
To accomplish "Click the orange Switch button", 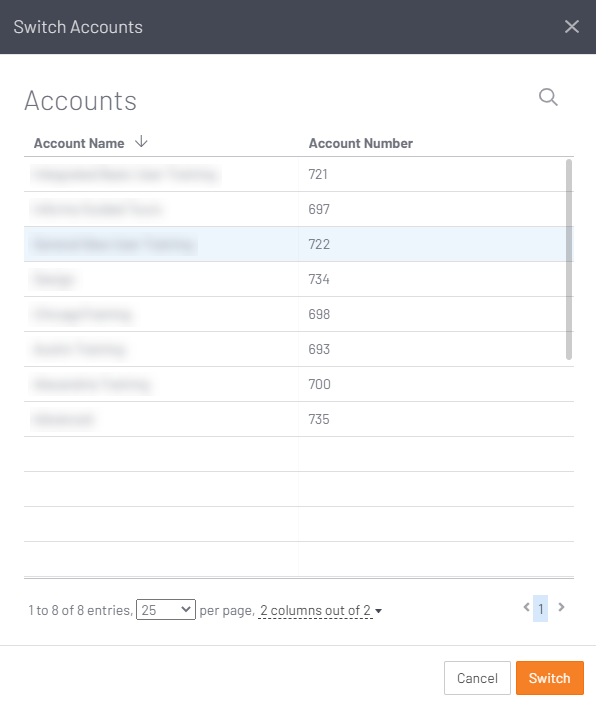I will [x=549, y=678].
